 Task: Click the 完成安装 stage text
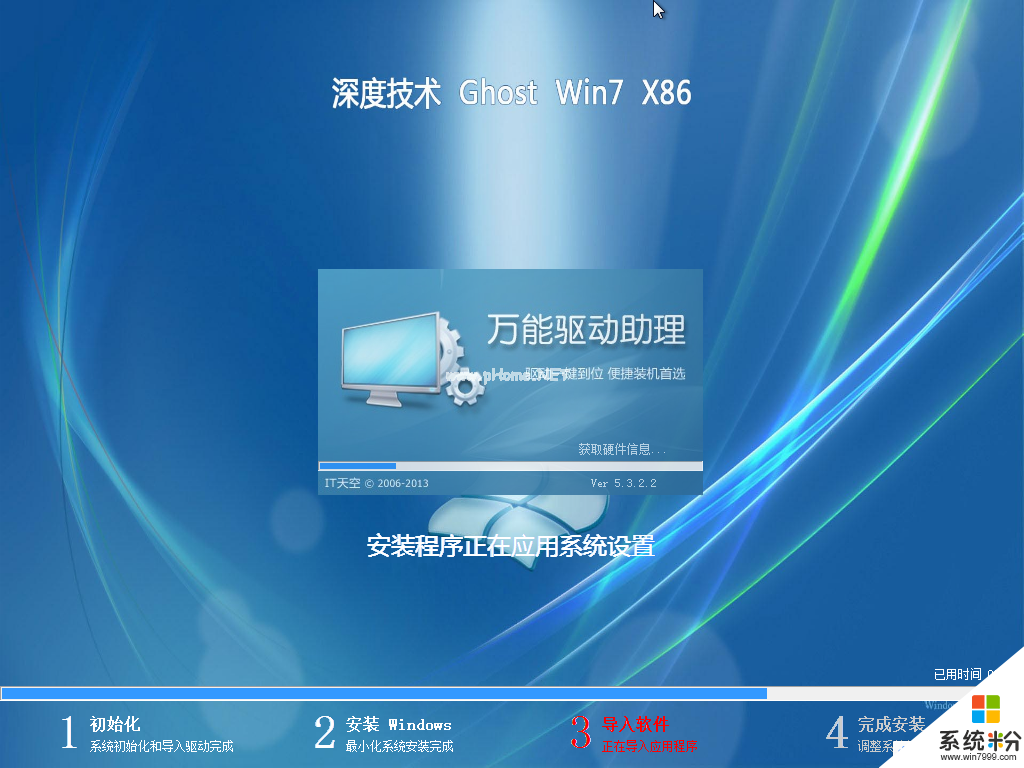point(889,722)
